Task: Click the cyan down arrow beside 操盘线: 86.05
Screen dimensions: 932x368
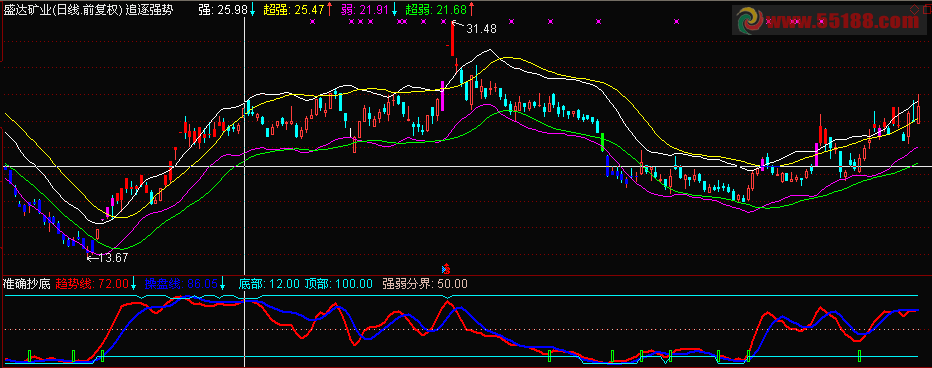Action: [x=223, y=283]
